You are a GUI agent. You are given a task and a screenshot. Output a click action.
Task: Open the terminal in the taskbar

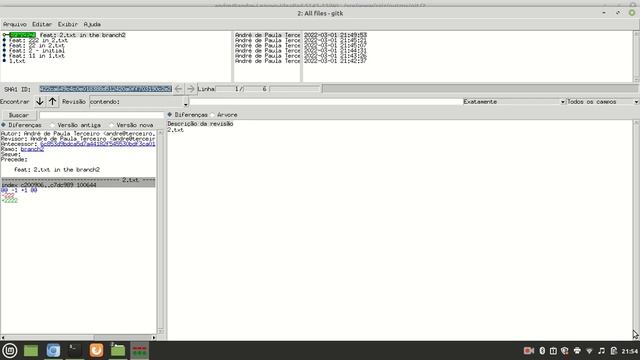point(74,351)
